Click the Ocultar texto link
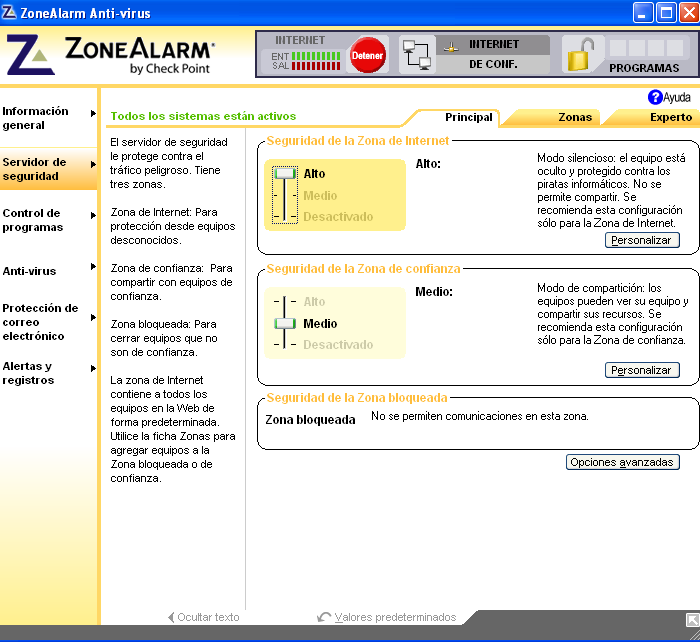Image resolution: width=700 pixels, height=642 pixels. tap(204, 617)
